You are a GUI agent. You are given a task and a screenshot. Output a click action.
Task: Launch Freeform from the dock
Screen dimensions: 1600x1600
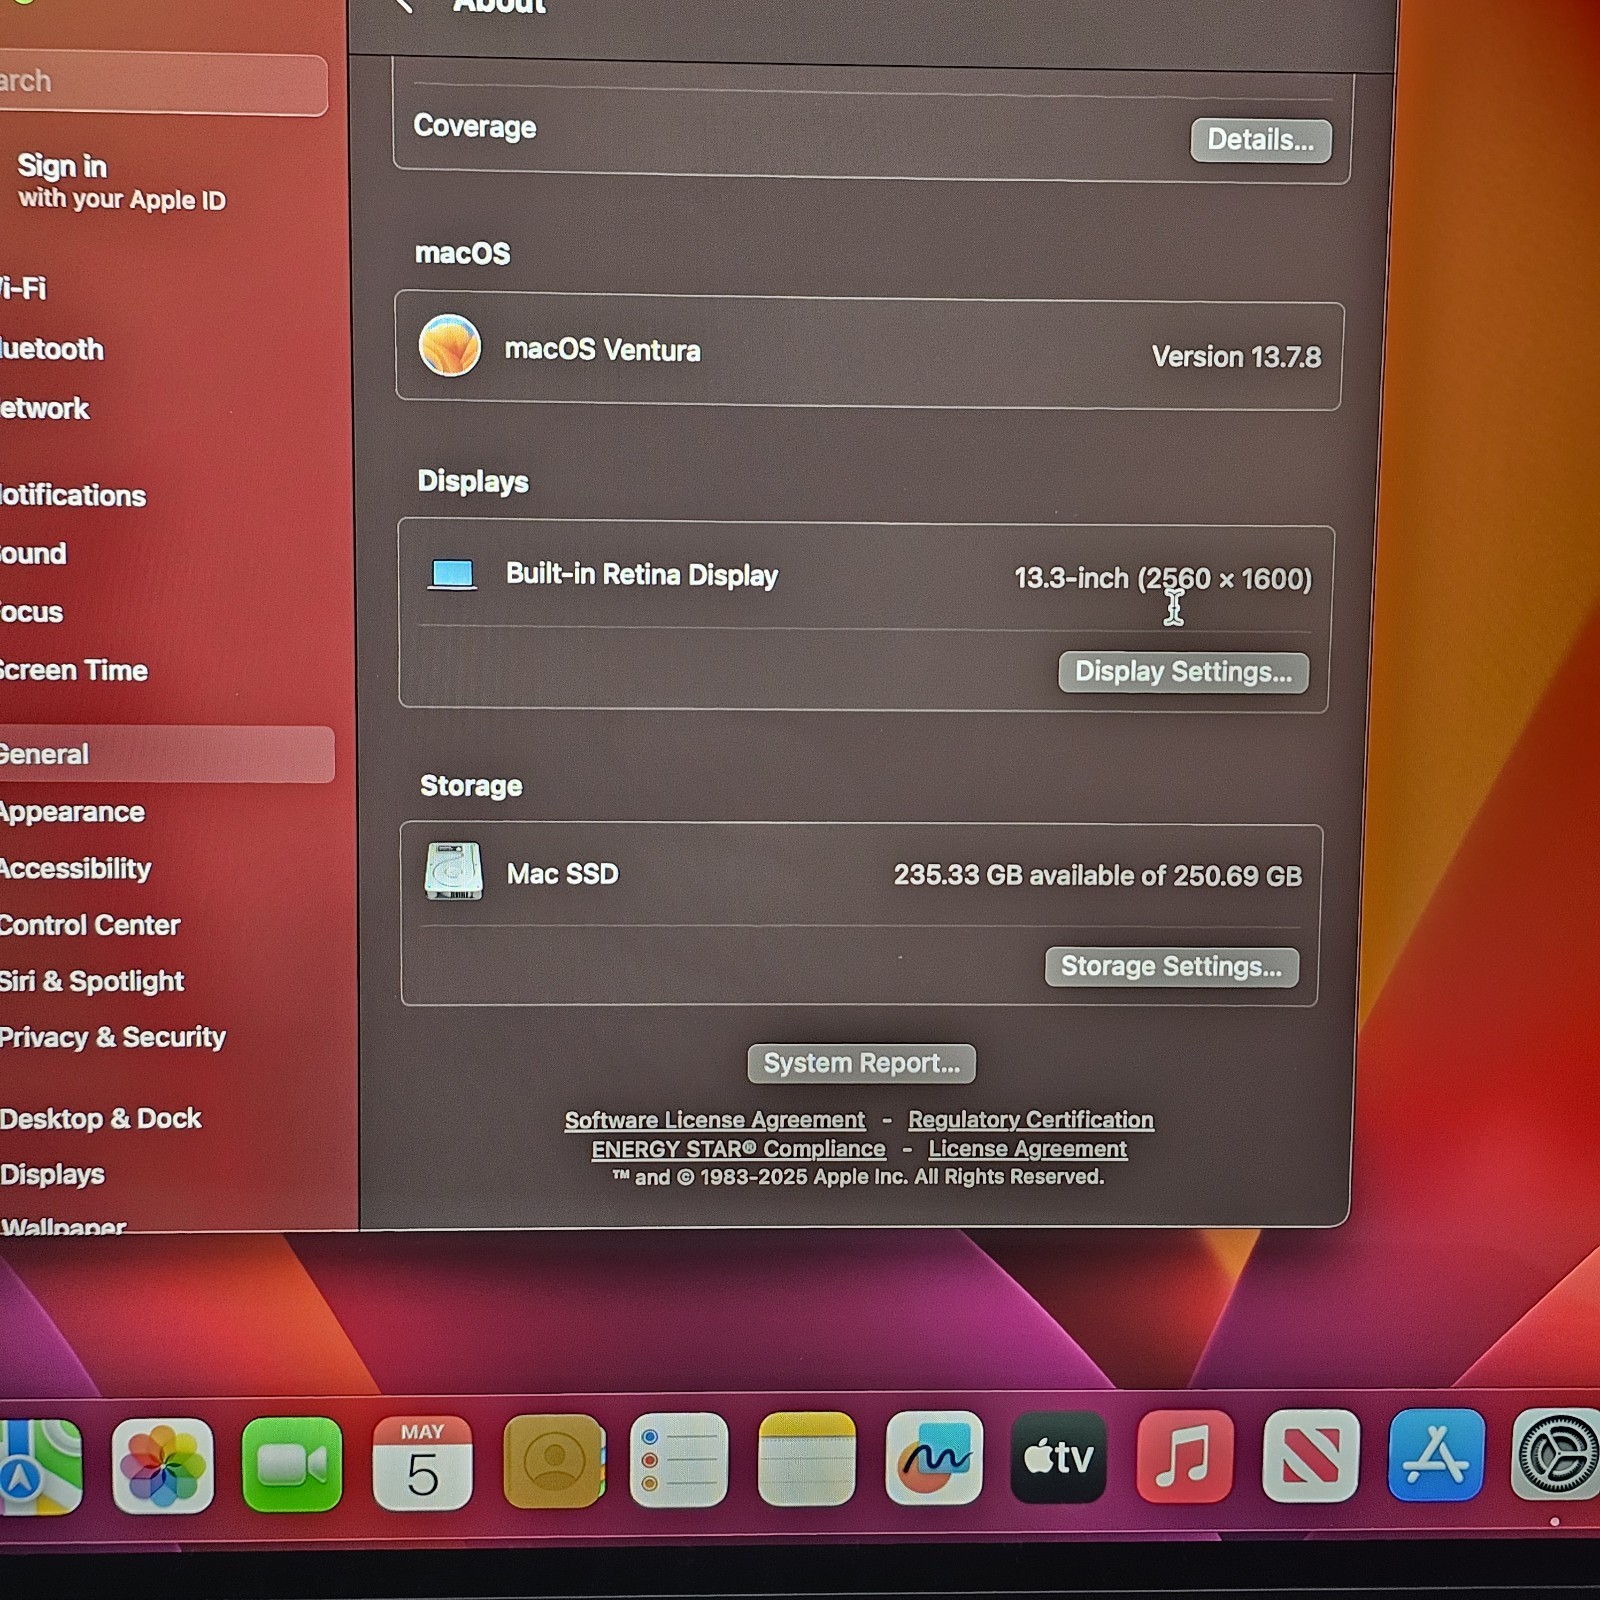pyautogui.click(x=934, y=1457)
